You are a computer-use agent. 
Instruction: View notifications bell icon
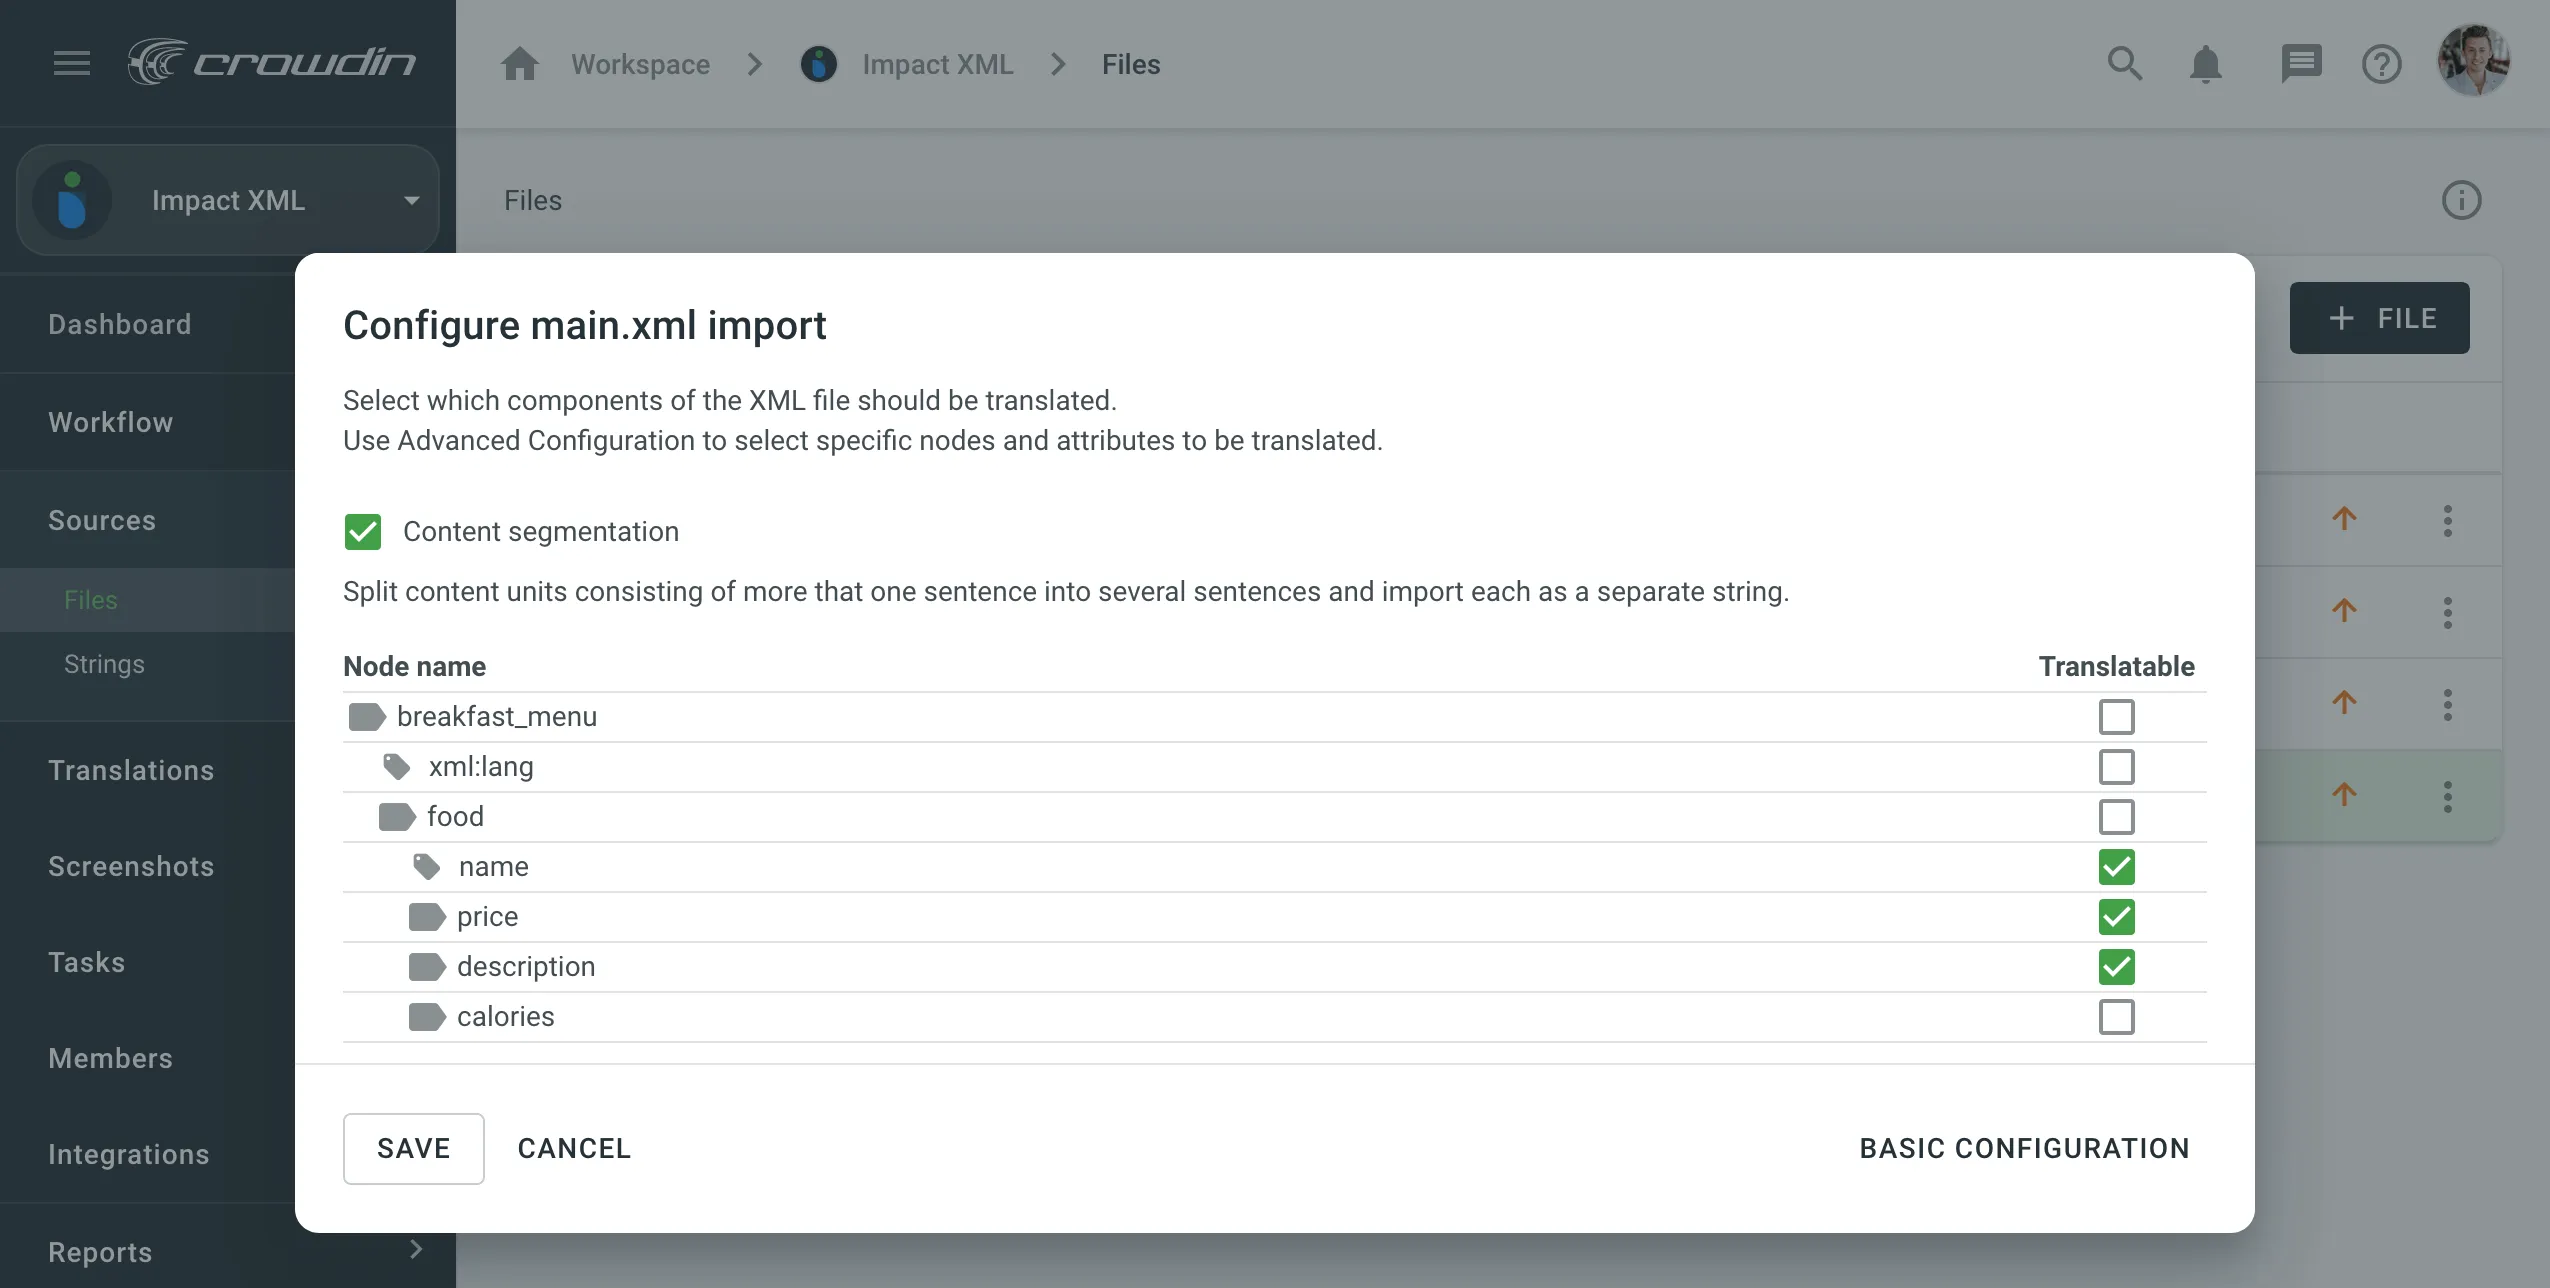coord(2207,62)
